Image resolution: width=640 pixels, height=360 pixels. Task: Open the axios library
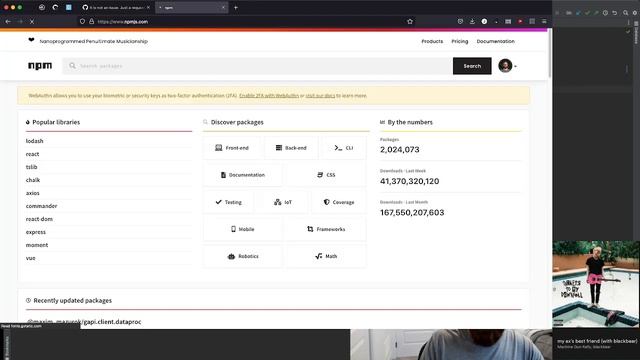pyautogui.click(x=32, y=193)
